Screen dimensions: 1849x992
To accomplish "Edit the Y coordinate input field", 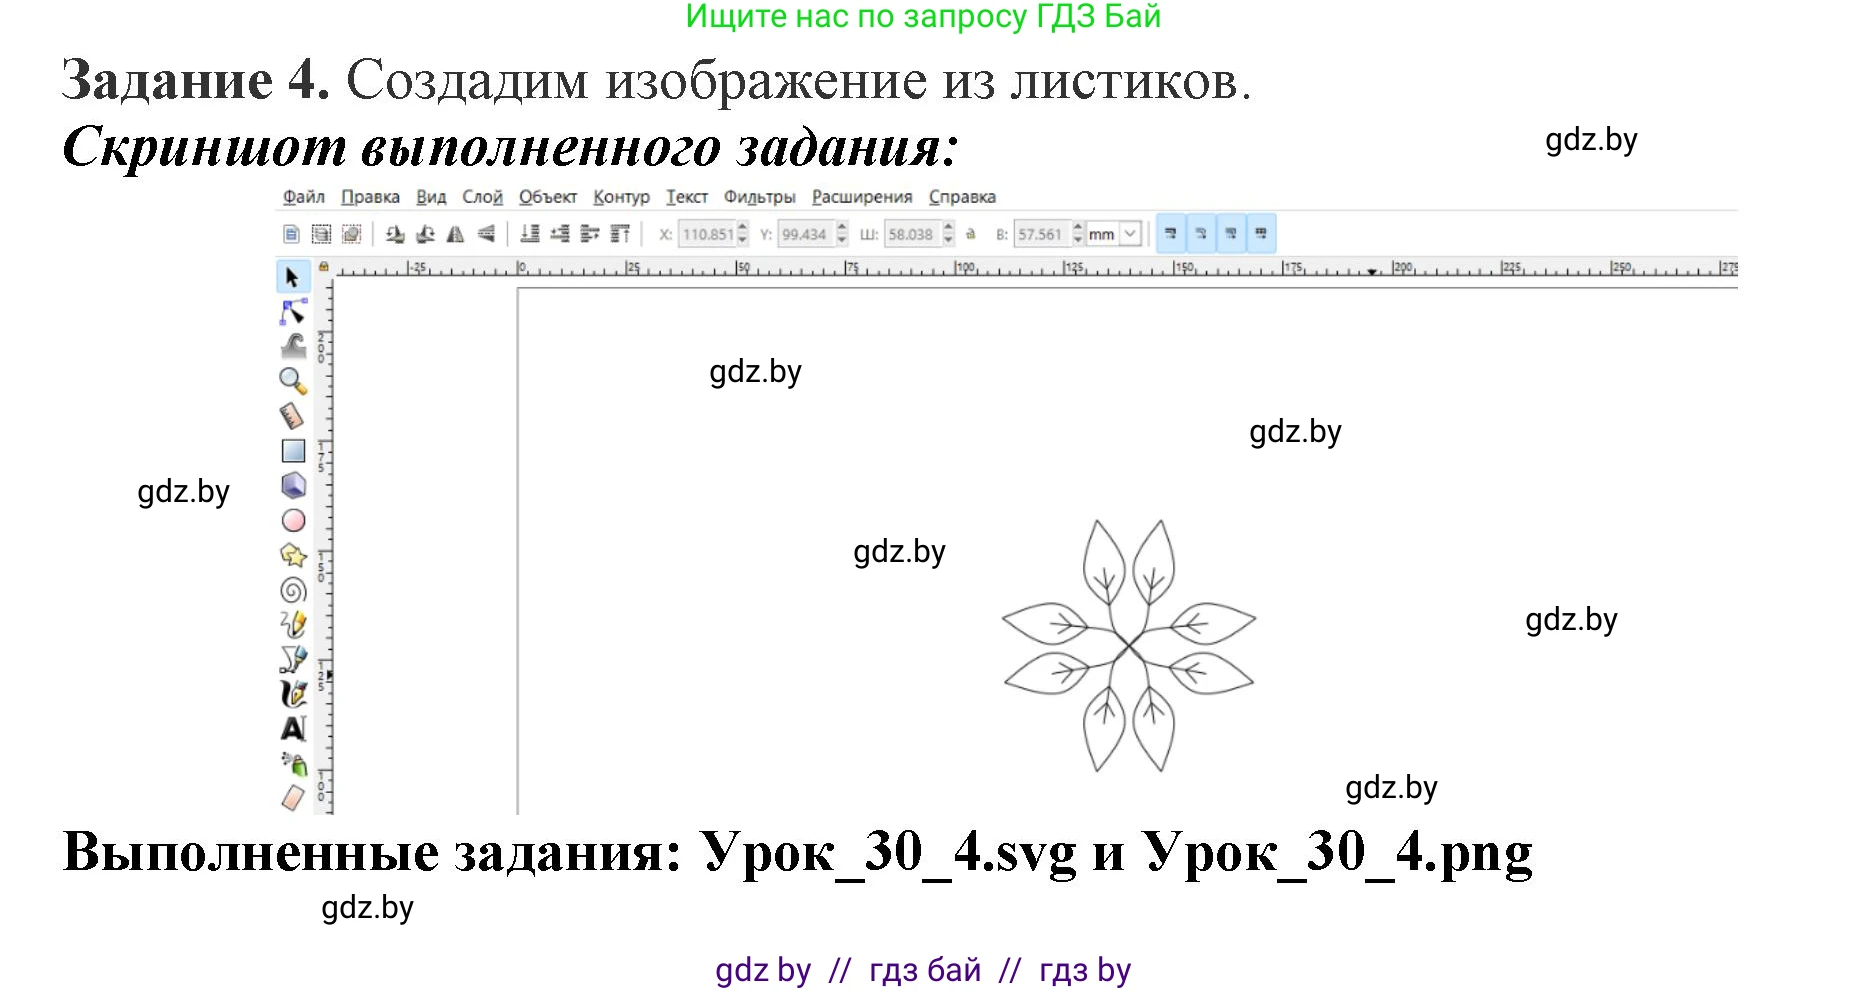I will coord(808,233).
